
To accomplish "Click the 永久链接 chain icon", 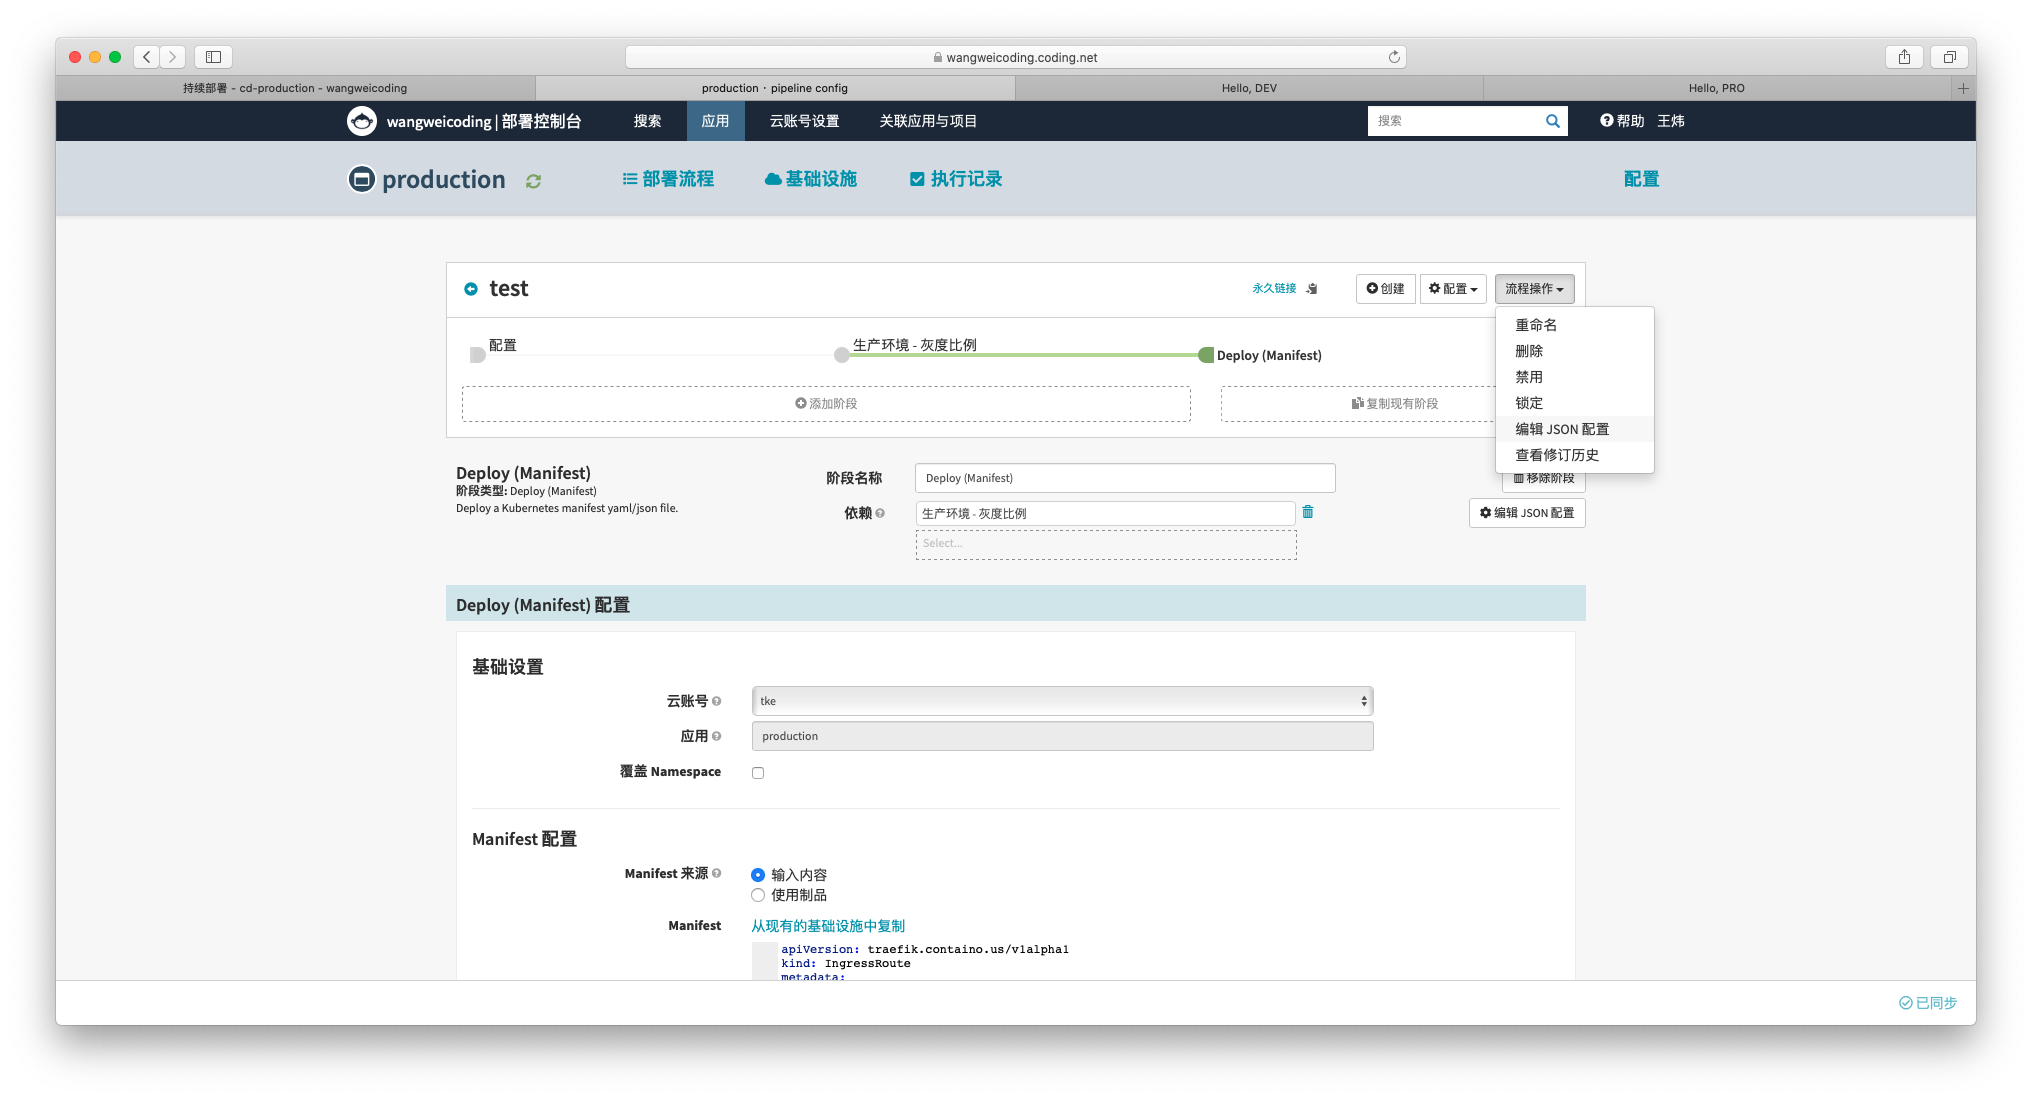I will click(1310, 288).
